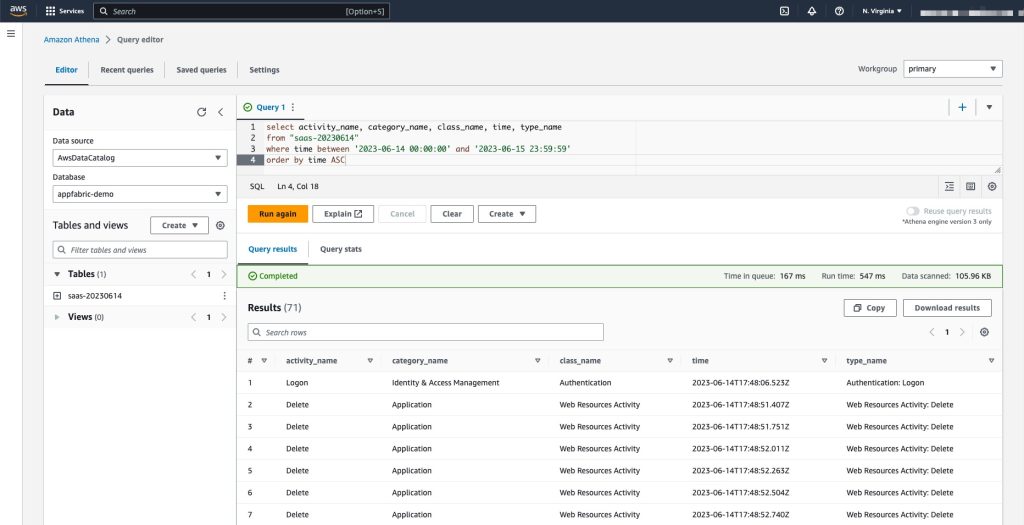Viewport: 1024px width, 525px height.
Task: Open Tables and views settings gear
Action: coord(220,225)
